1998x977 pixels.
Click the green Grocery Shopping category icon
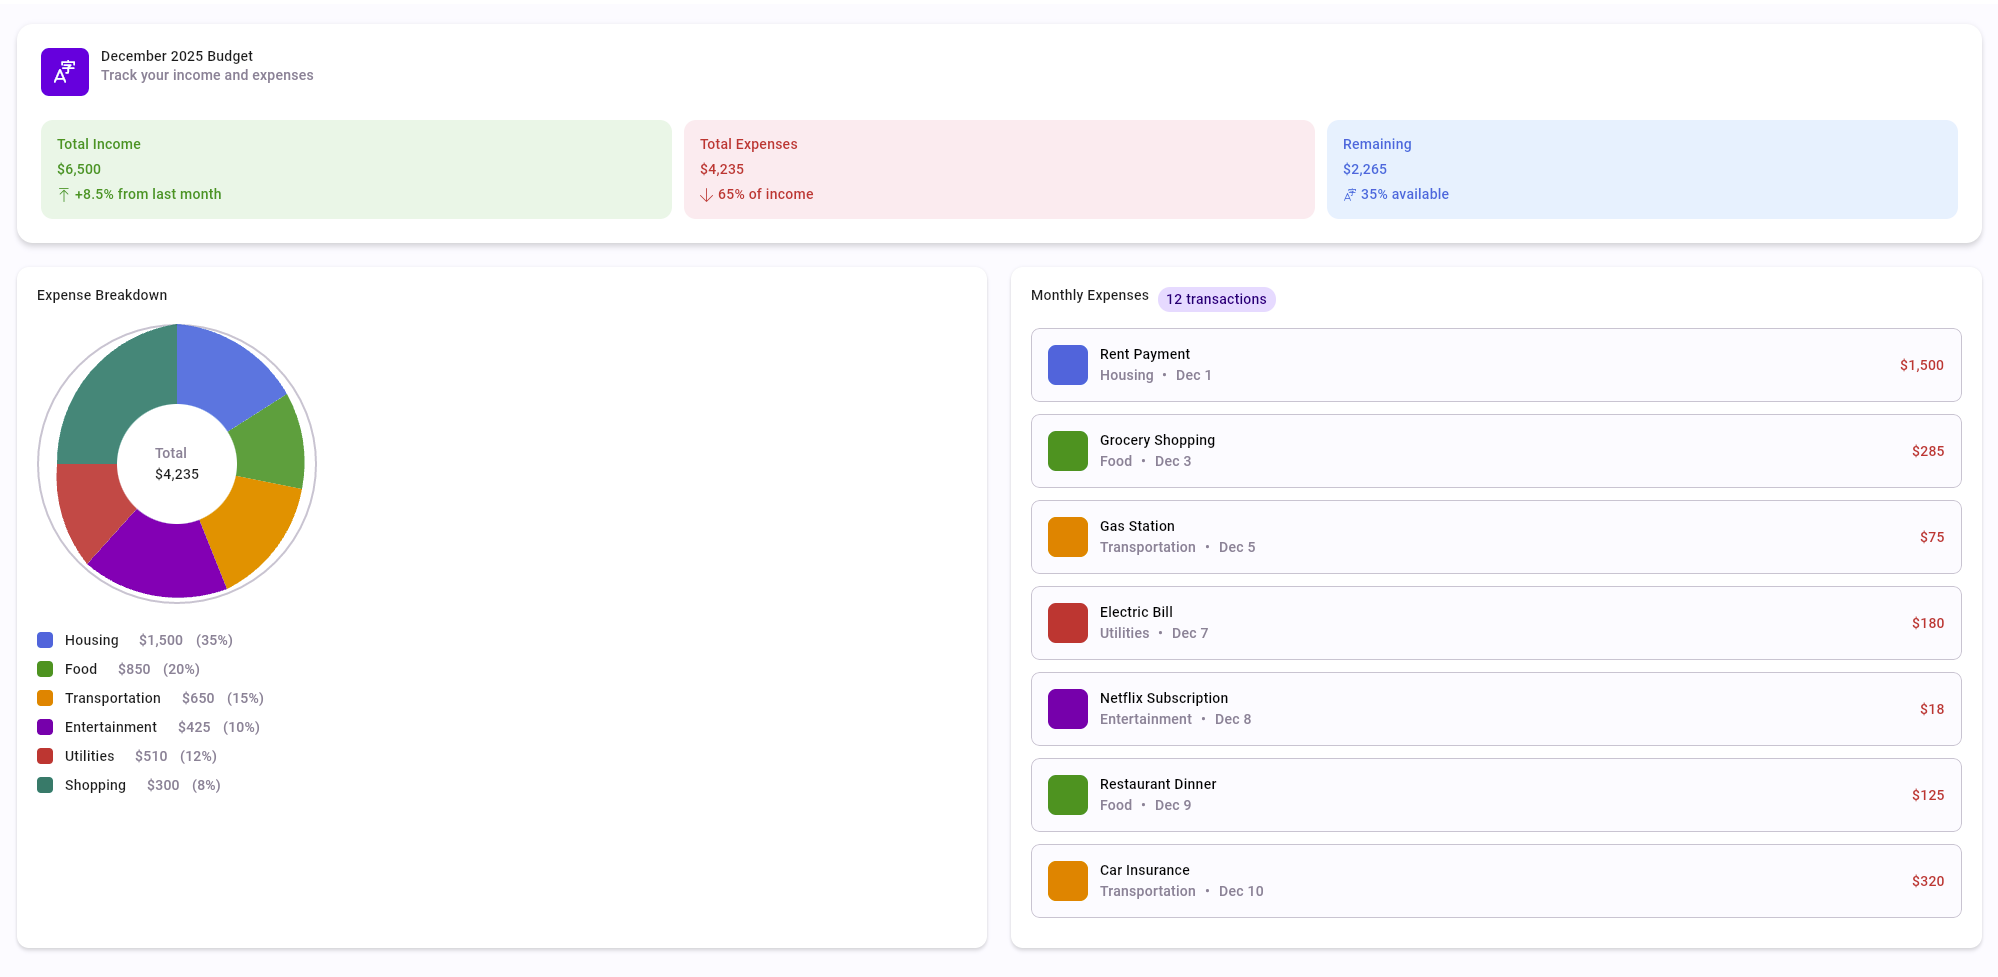[1067, 451]
